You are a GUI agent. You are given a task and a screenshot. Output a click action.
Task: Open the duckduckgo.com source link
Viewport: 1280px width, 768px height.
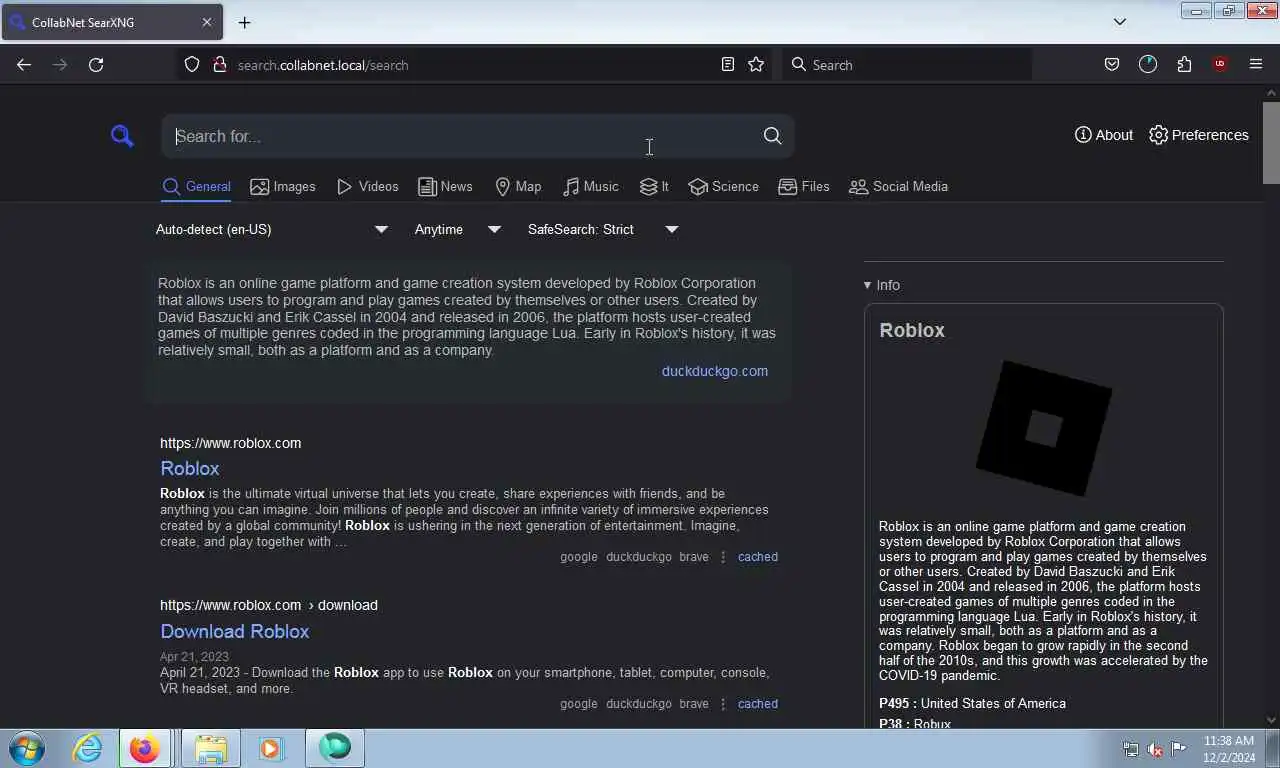click(x=715, y=371)
